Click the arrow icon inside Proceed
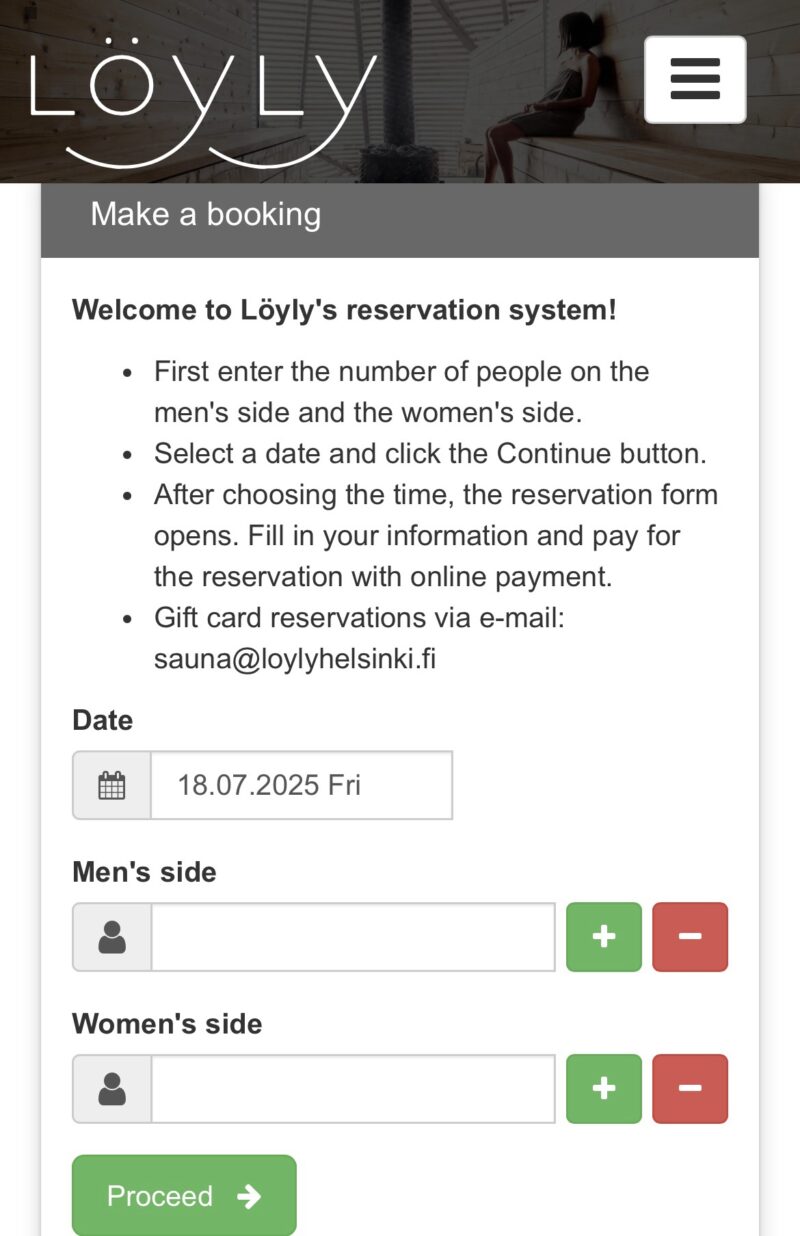 click(249, 1197)
